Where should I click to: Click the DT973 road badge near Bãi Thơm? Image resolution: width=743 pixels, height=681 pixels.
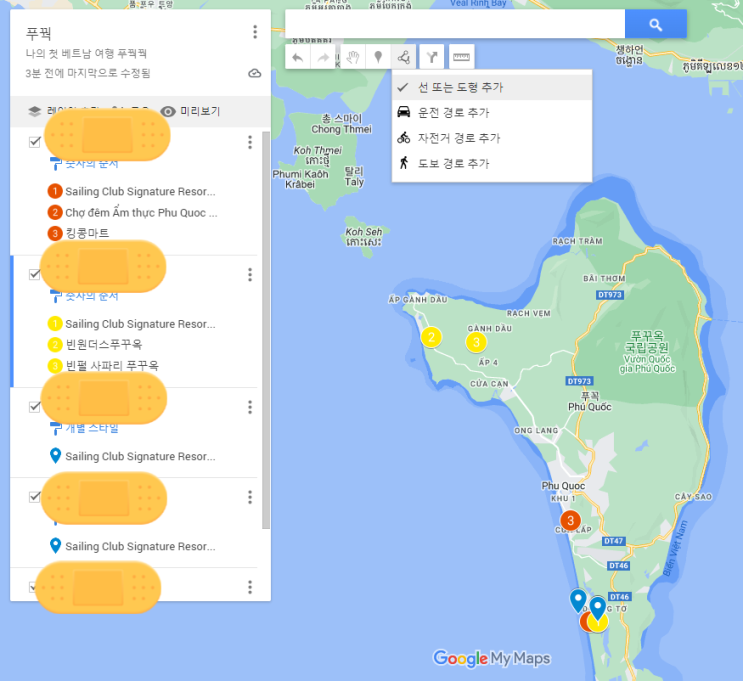click(x=609, y=295)
